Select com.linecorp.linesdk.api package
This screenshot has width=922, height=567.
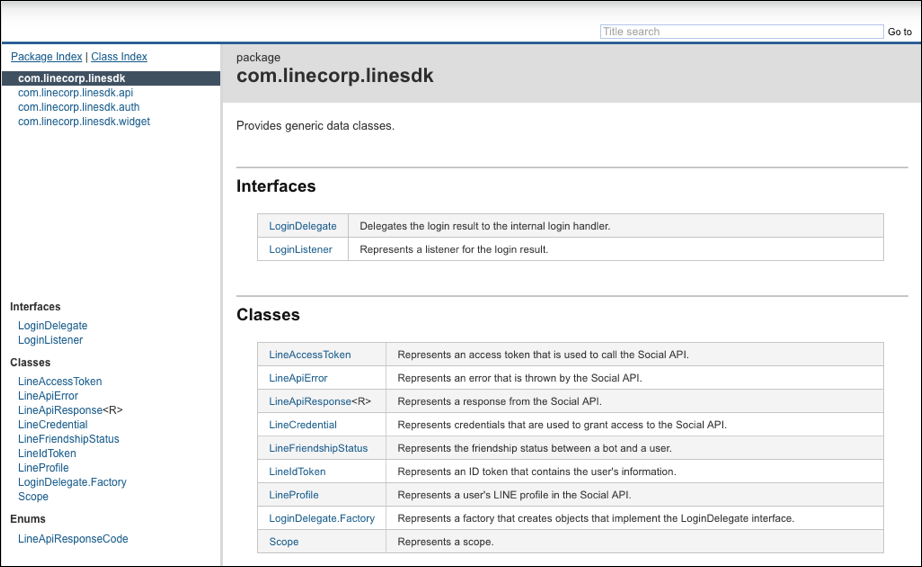[75, 92]
